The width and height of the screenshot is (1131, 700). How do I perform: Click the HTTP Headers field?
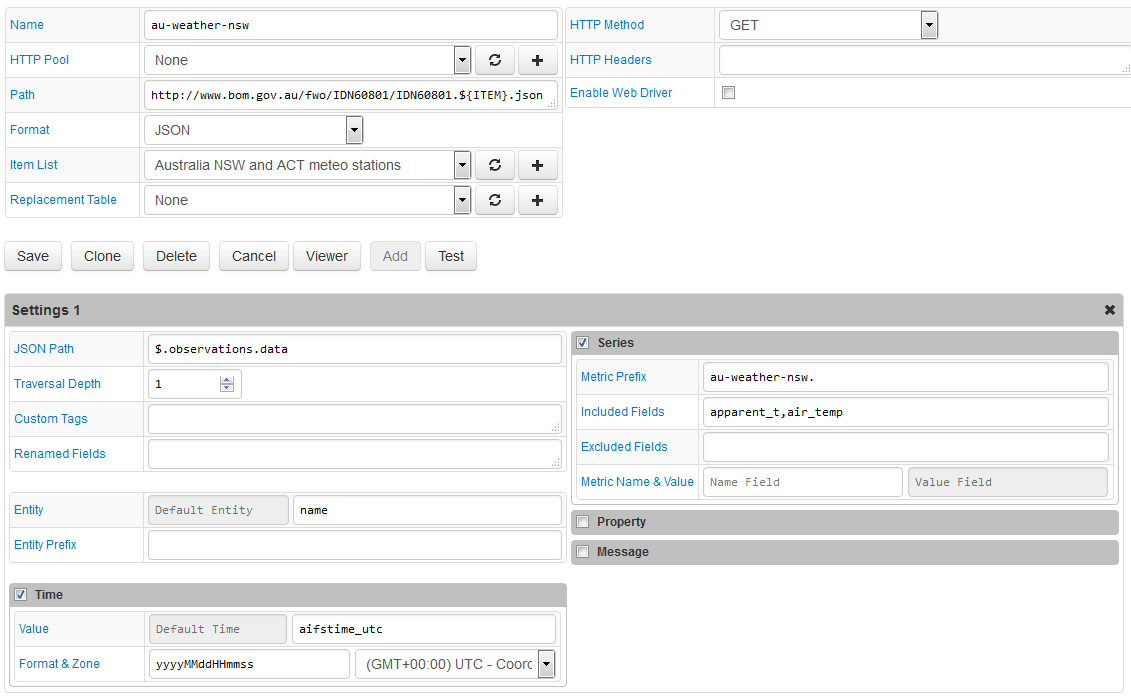[925, 60]
